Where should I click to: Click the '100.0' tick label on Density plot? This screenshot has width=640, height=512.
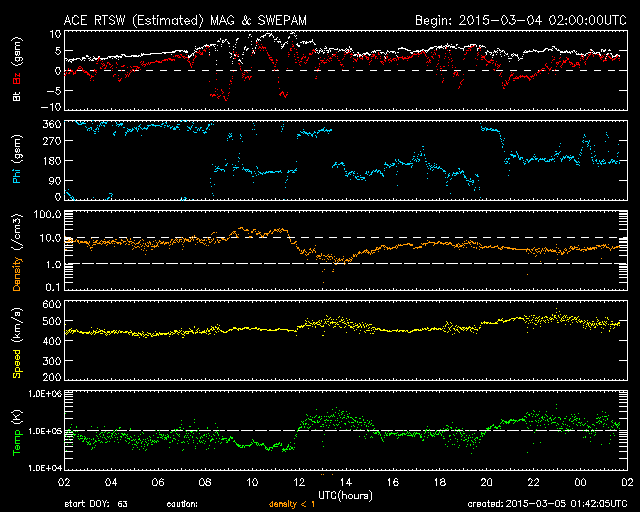pos(47,214)
